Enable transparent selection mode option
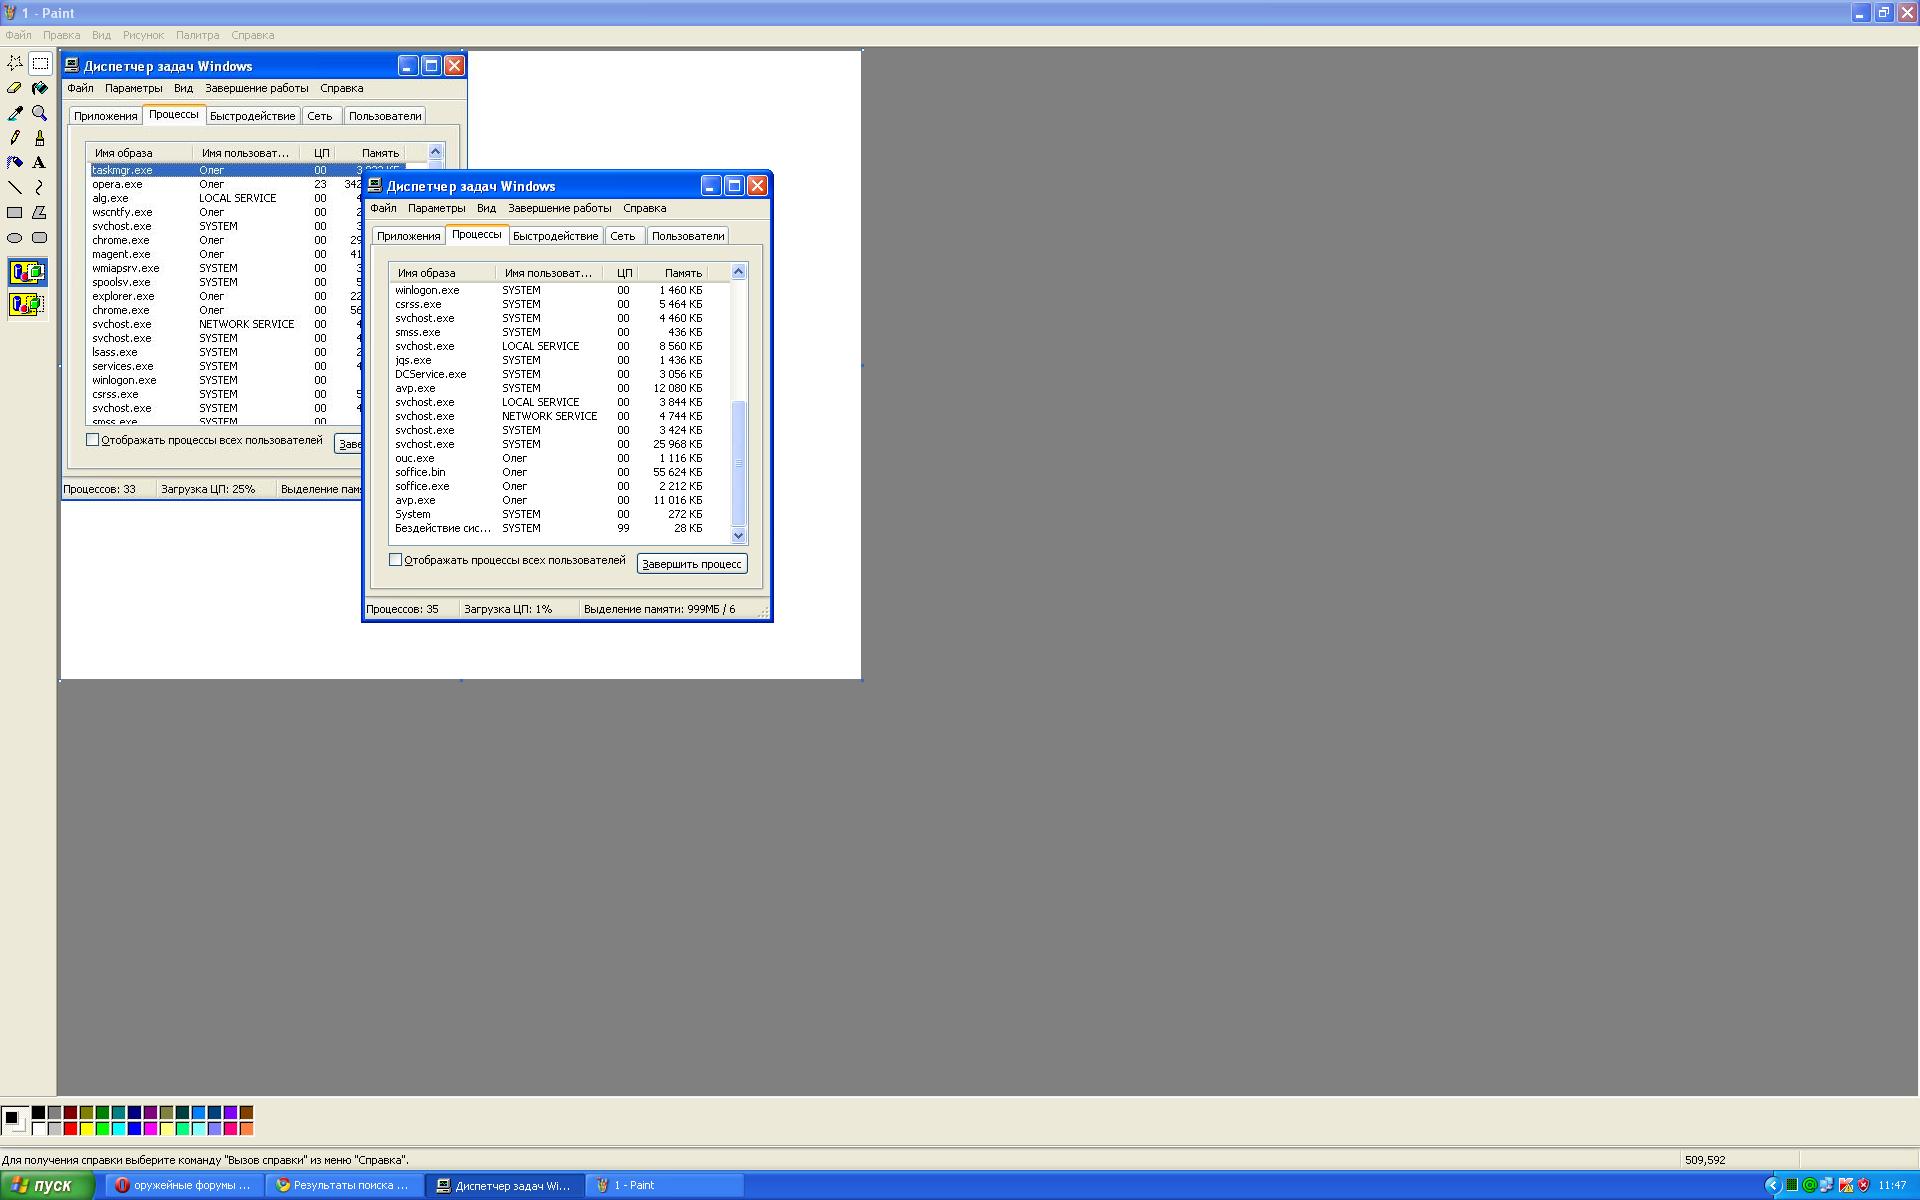The image size is (1920, 1200). [27, 304]
